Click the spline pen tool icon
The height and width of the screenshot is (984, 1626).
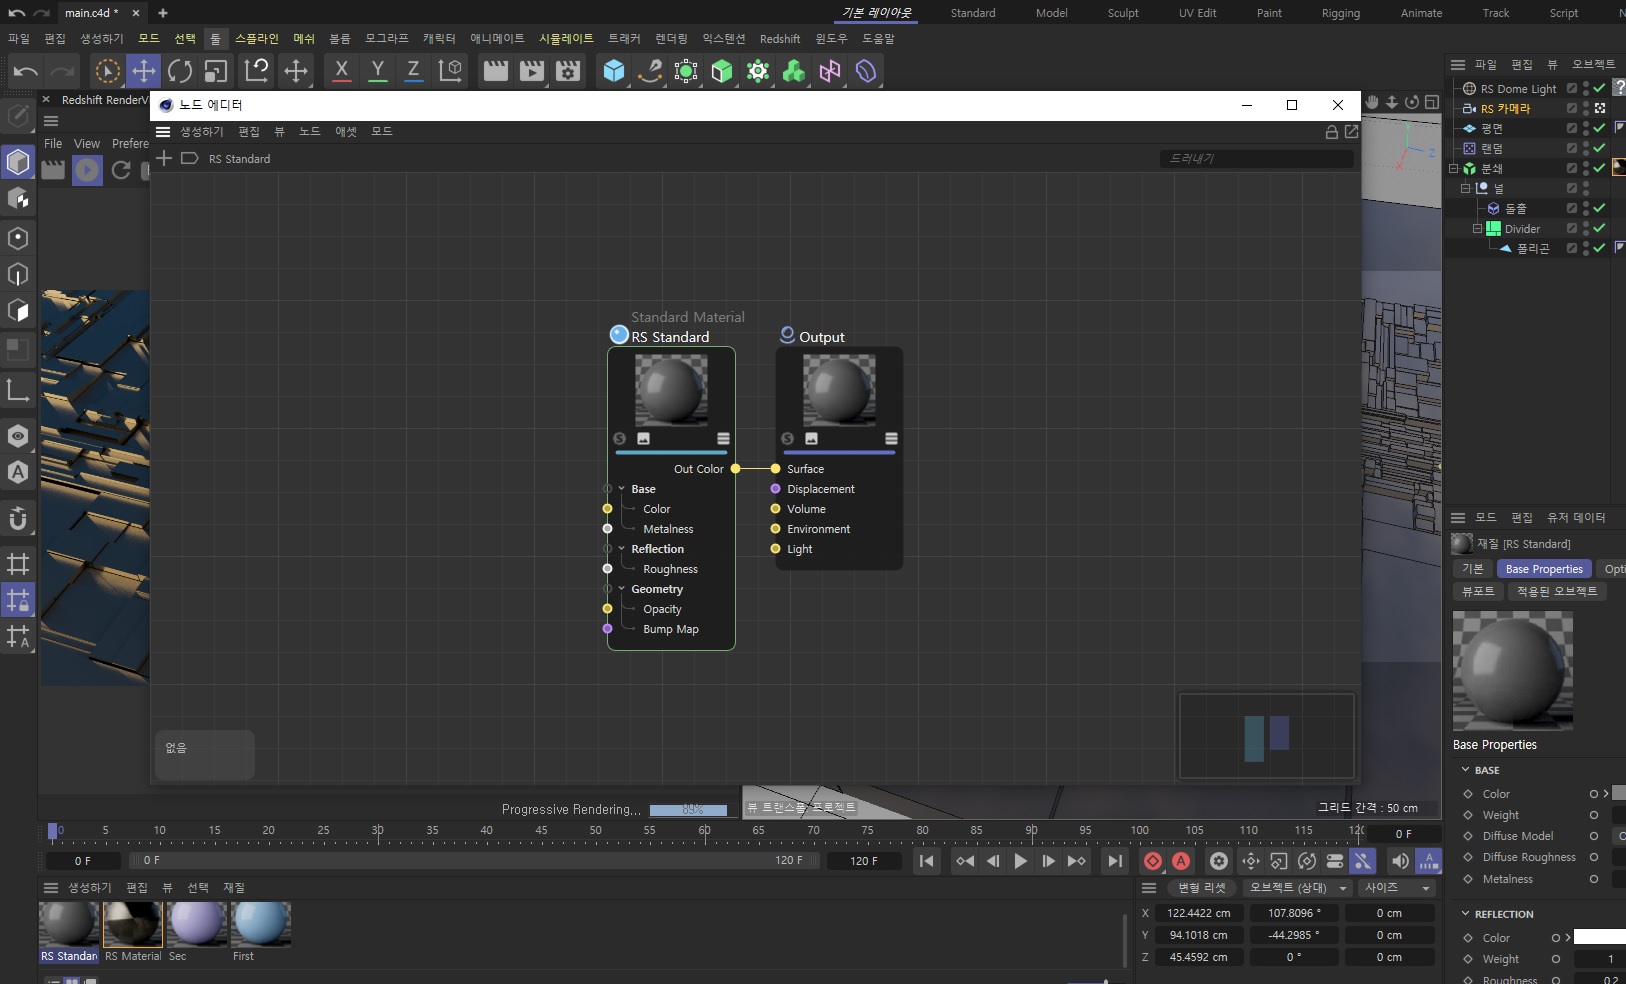[650, 71]
